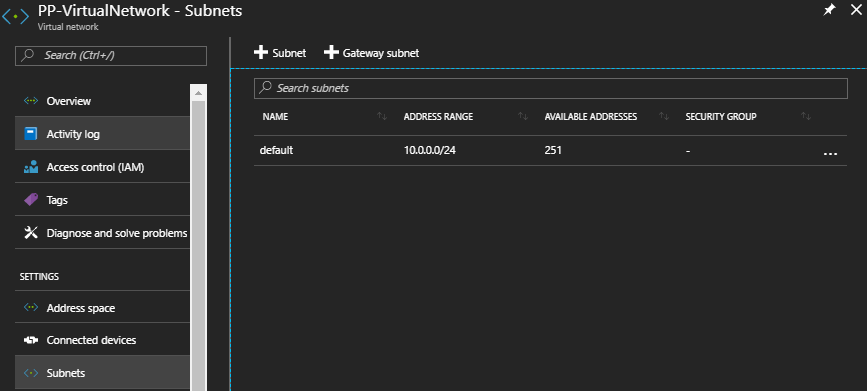Click the sidebar scroll up arrow
Image resolution: width=867 pixels, height=391 pixels.
click(x=198, y=93)
